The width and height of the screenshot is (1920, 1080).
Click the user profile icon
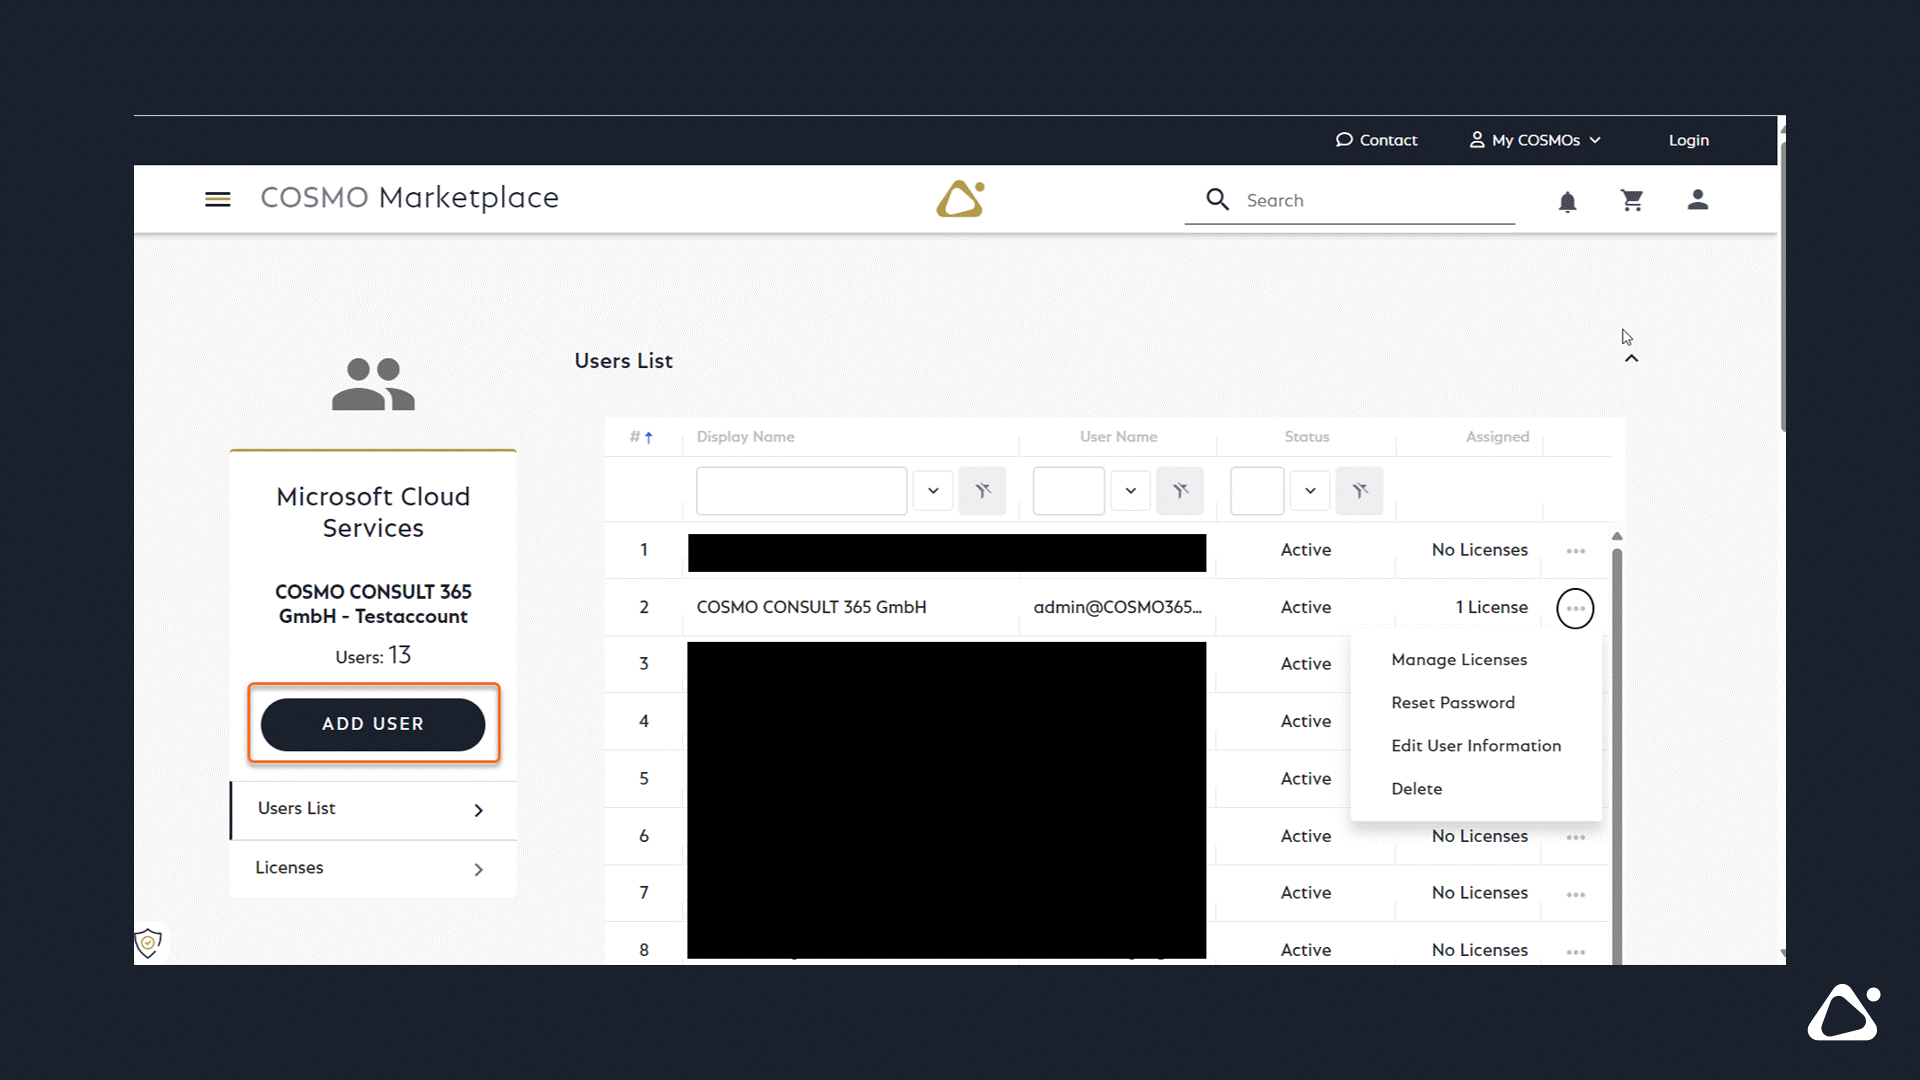pyautogui.click(x=1697, y=200)
